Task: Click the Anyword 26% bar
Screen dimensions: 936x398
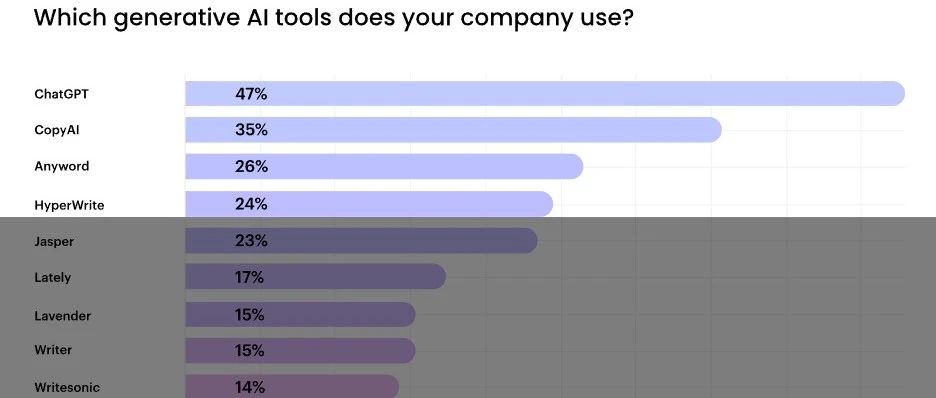Action: point(384,166)
